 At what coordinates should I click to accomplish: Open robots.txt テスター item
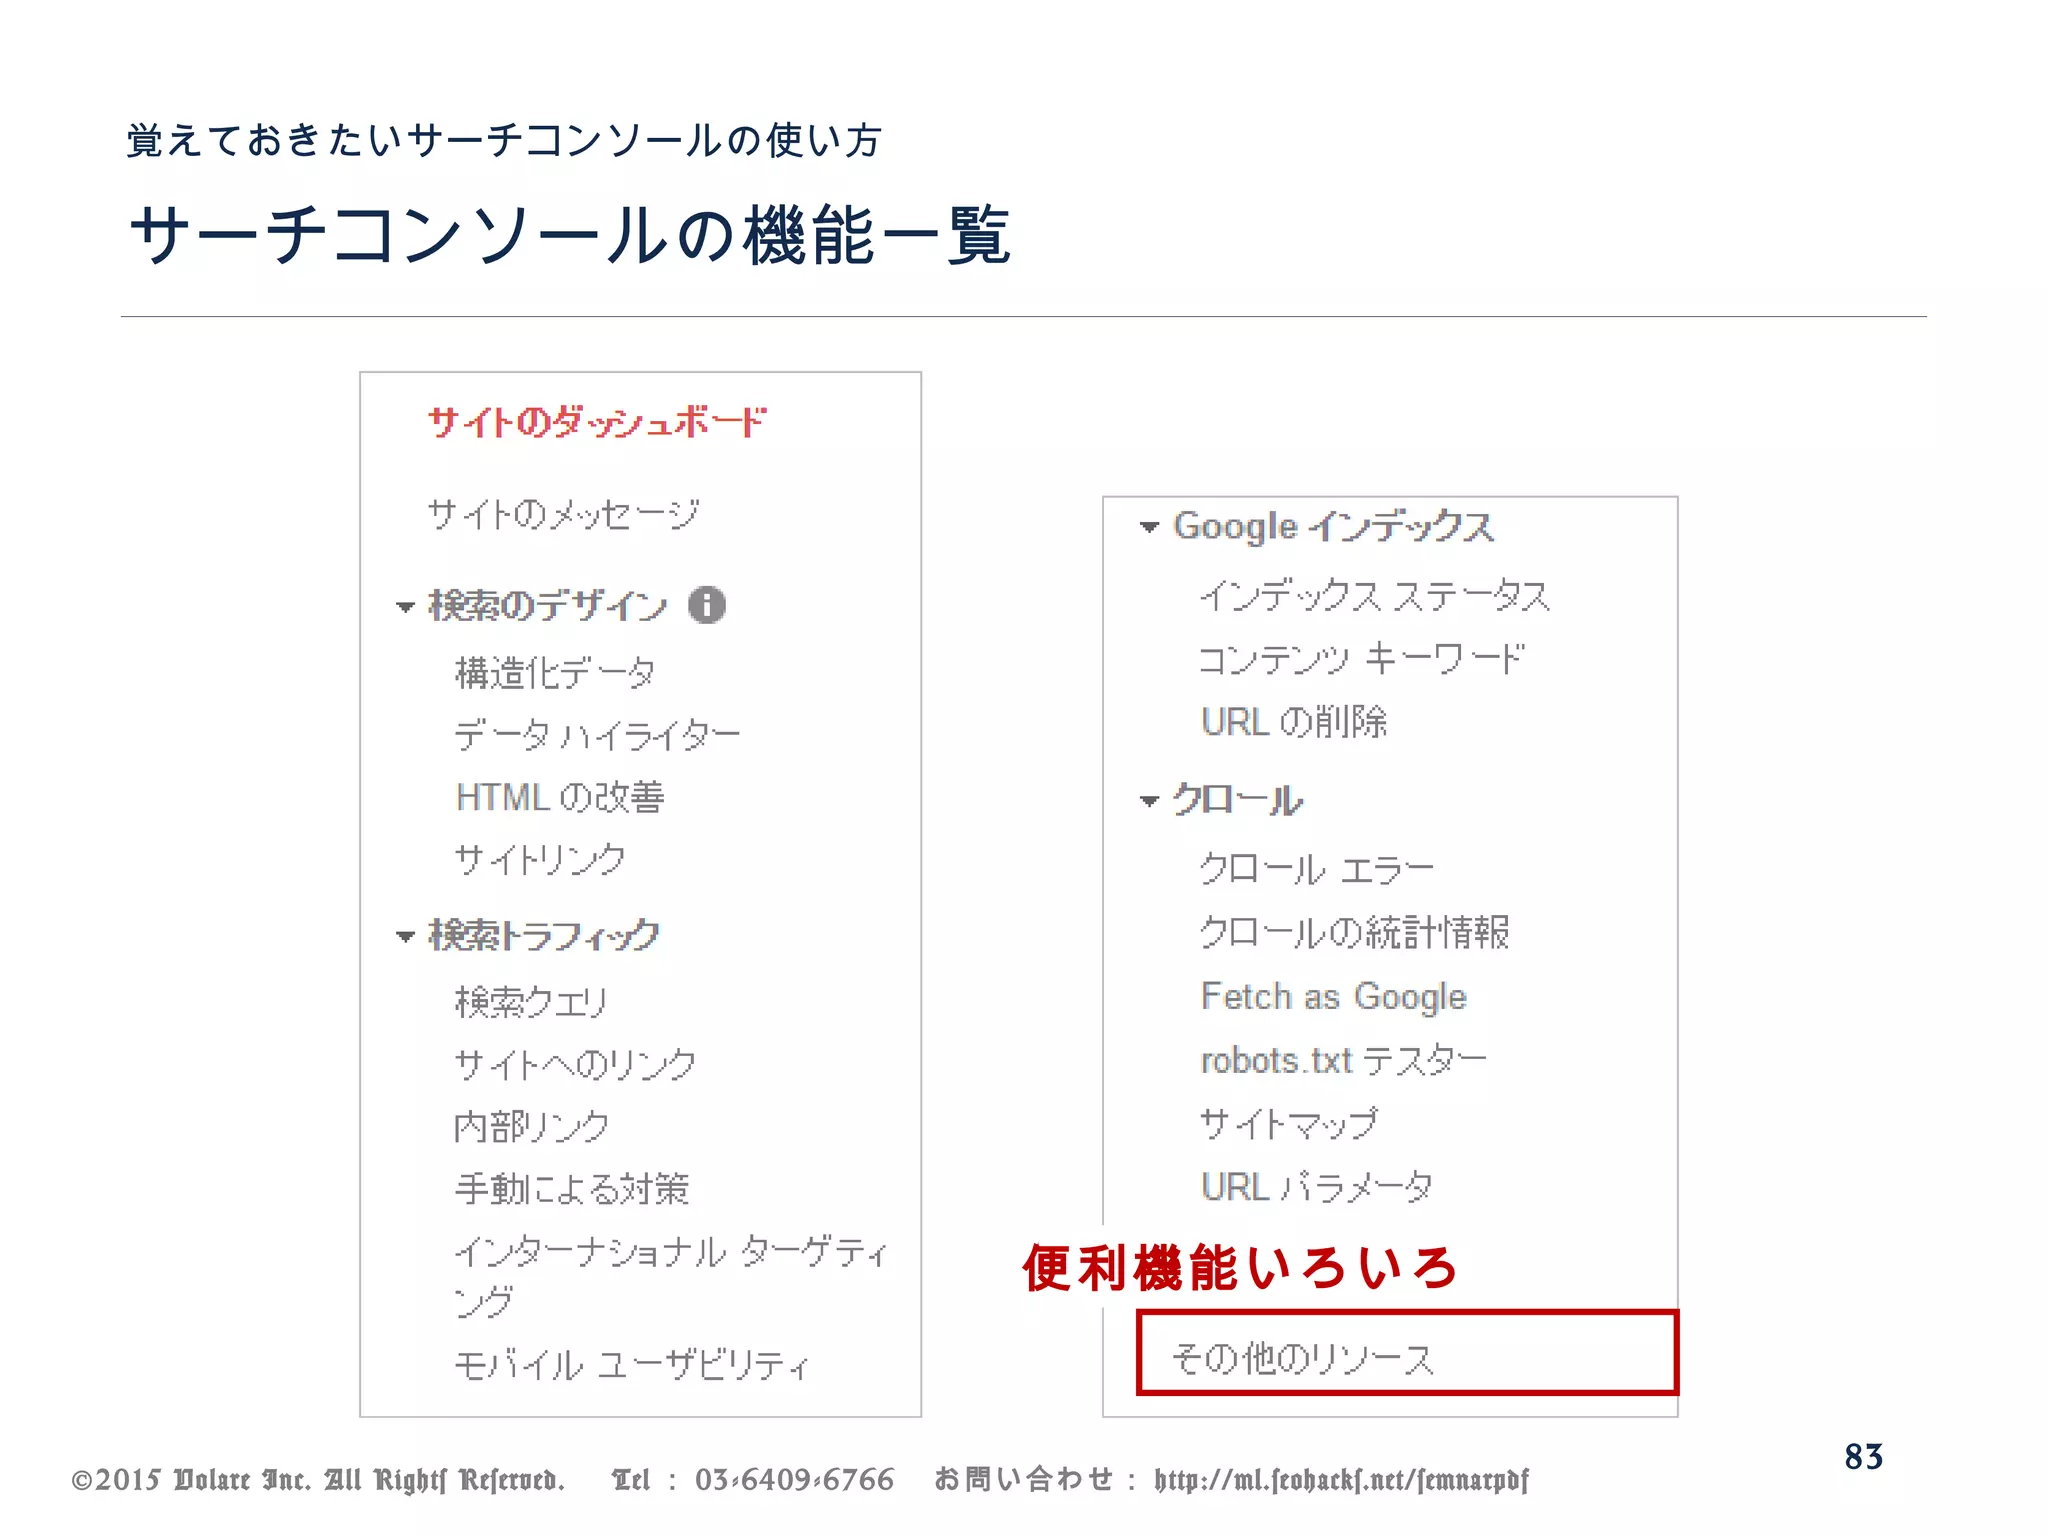pyautogui.click(x=1343, y=1060)
